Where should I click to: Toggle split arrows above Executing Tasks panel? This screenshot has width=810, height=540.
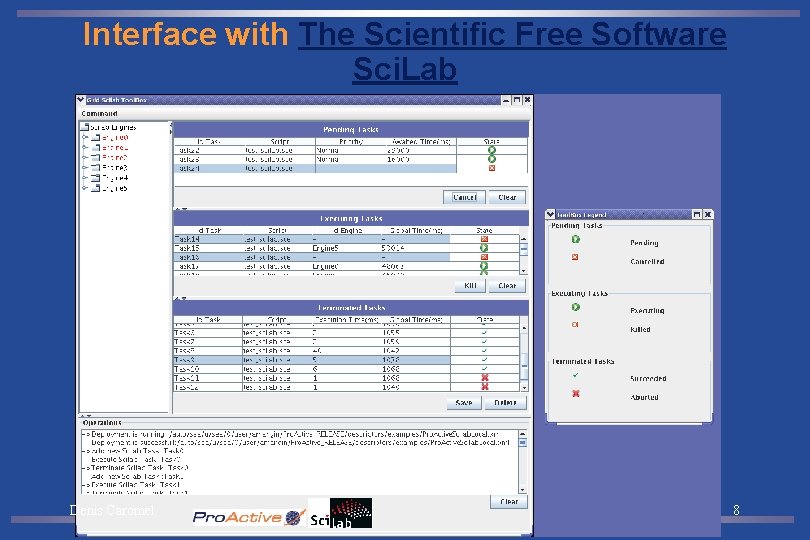tap(181, 209)
